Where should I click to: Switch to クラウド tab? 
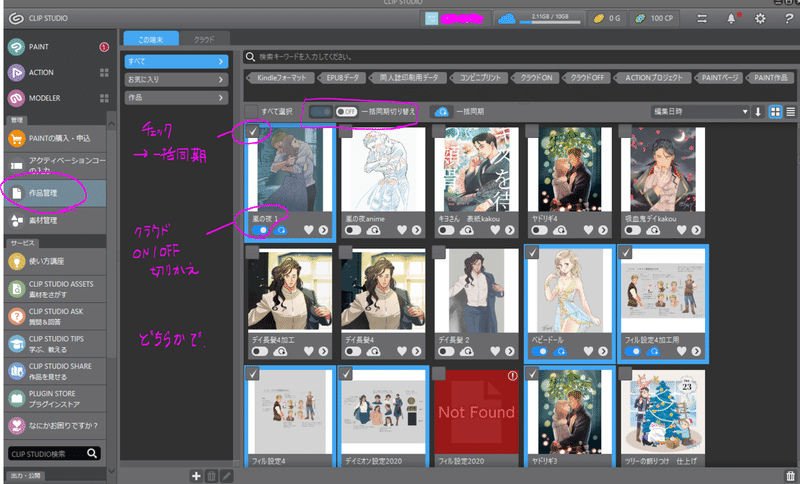point(204,39)
